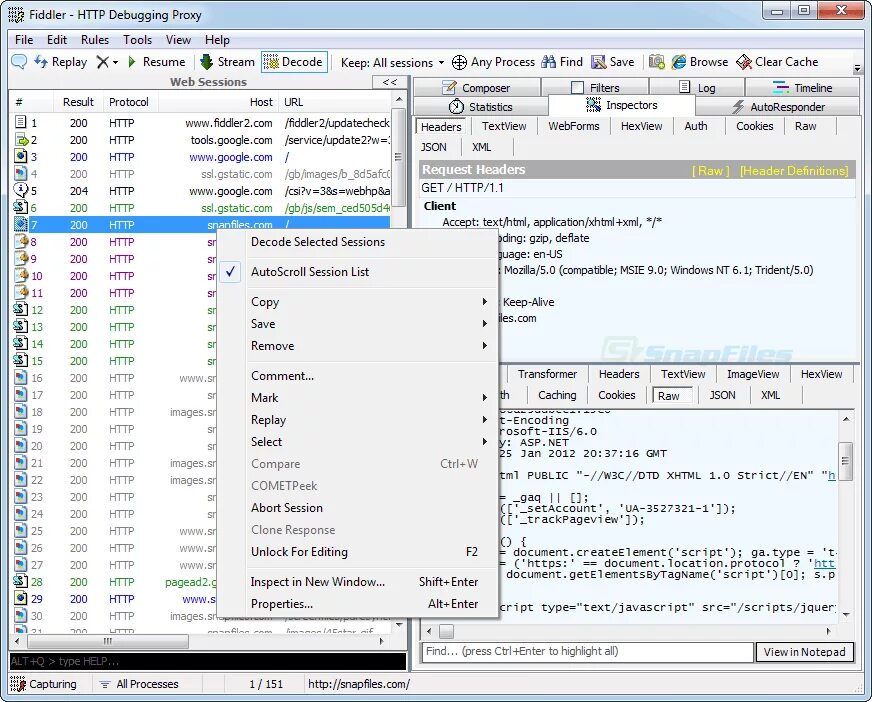Viewport: 872px width, 702px height.
Task: Expand the Replay submenu in context menu
Action: tap(358, 420)
